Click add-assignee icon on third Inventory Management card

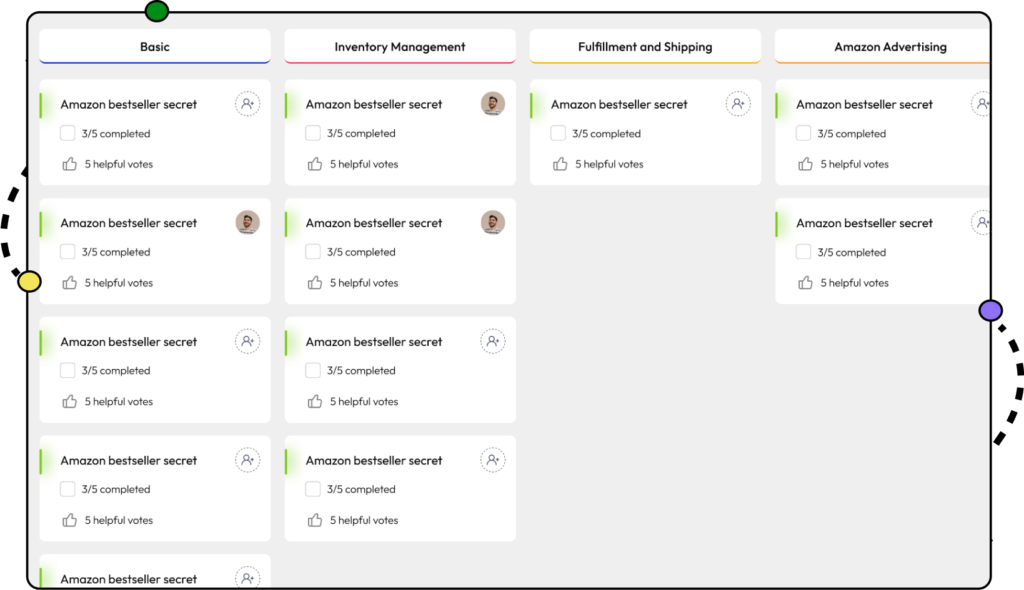492,342
